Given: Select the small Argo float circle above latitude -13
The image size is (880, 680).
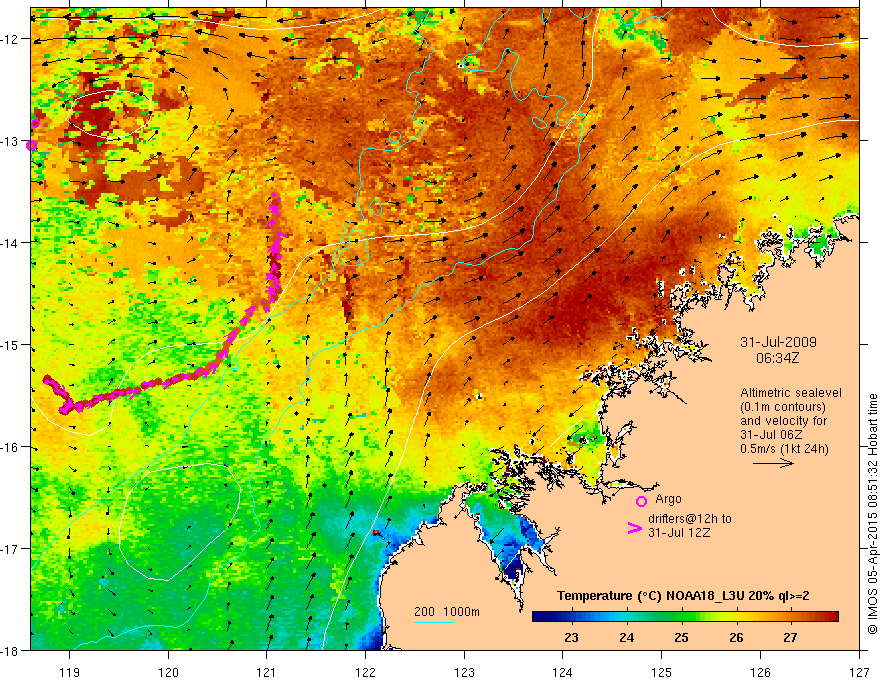Looking at the screenshot, I should point(35,123).
